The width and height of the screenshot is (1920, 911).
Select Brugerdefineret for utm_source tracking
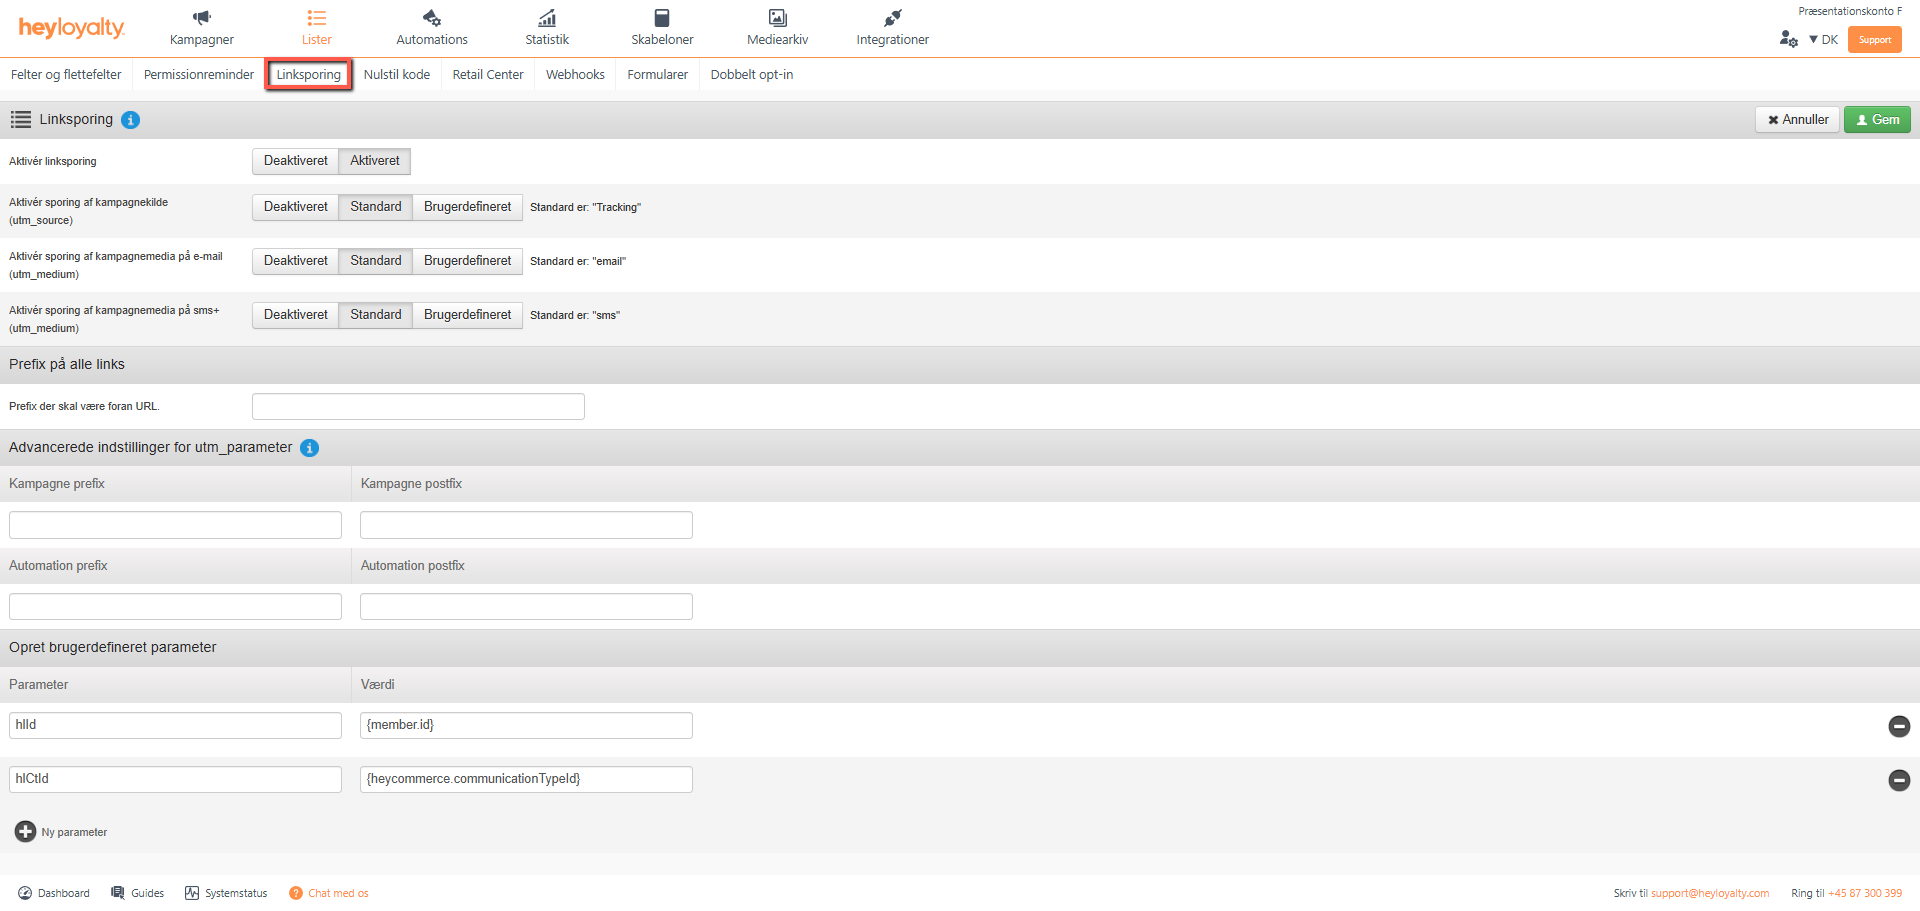coord(467,207)
